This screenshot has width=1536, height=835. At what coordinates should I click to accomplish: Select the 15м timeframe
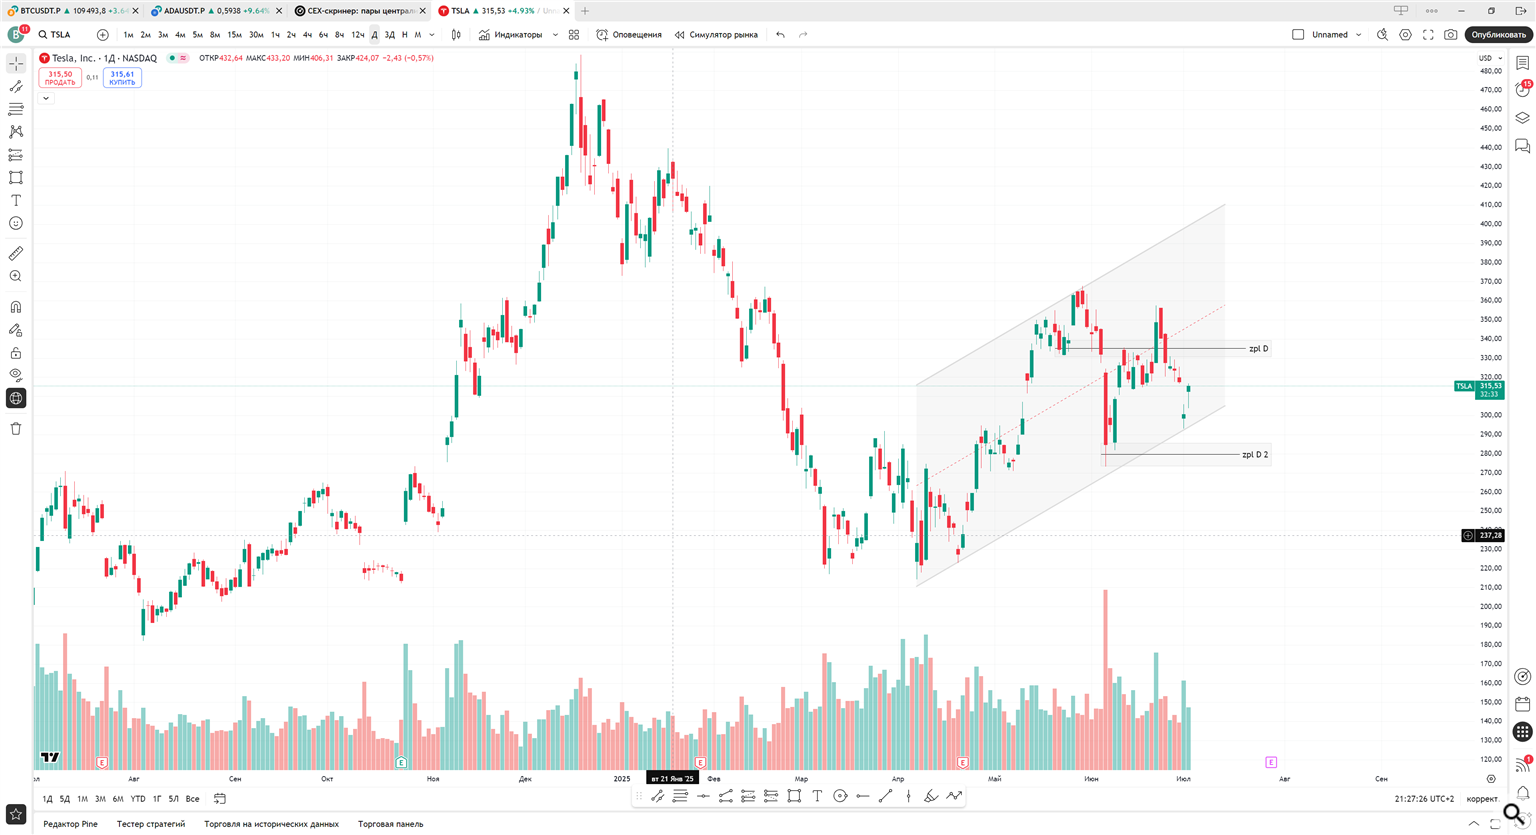(x=234, y=35)
